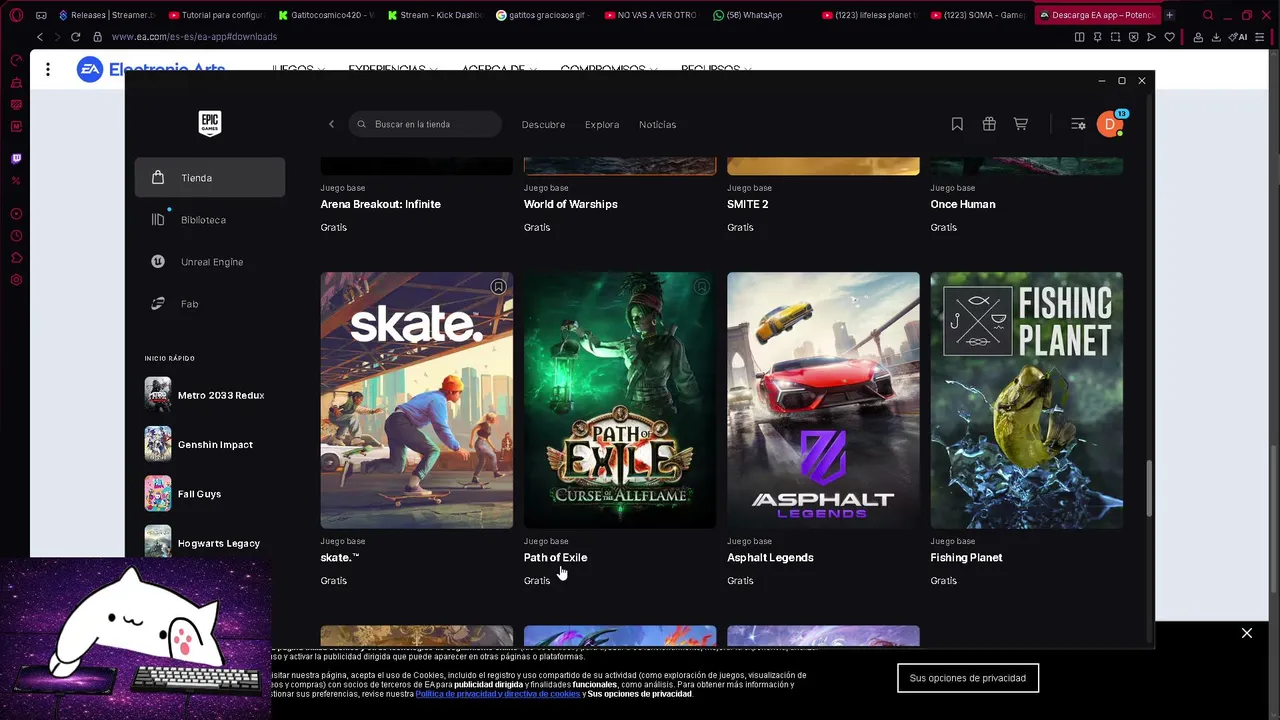Click 'Sus opciones de privacidad' button
Viewport: 1280px width, 720px height.
pos(967,678)
